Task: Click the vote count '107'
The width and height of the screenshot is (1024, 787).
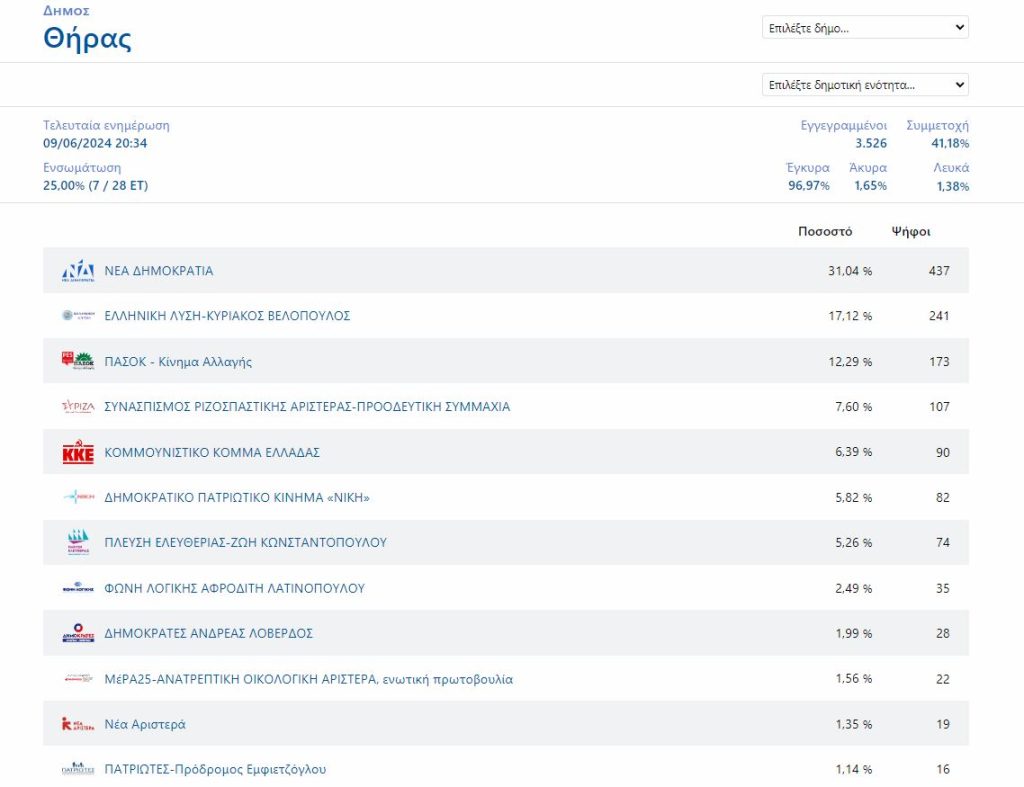Action: (939, 406)
